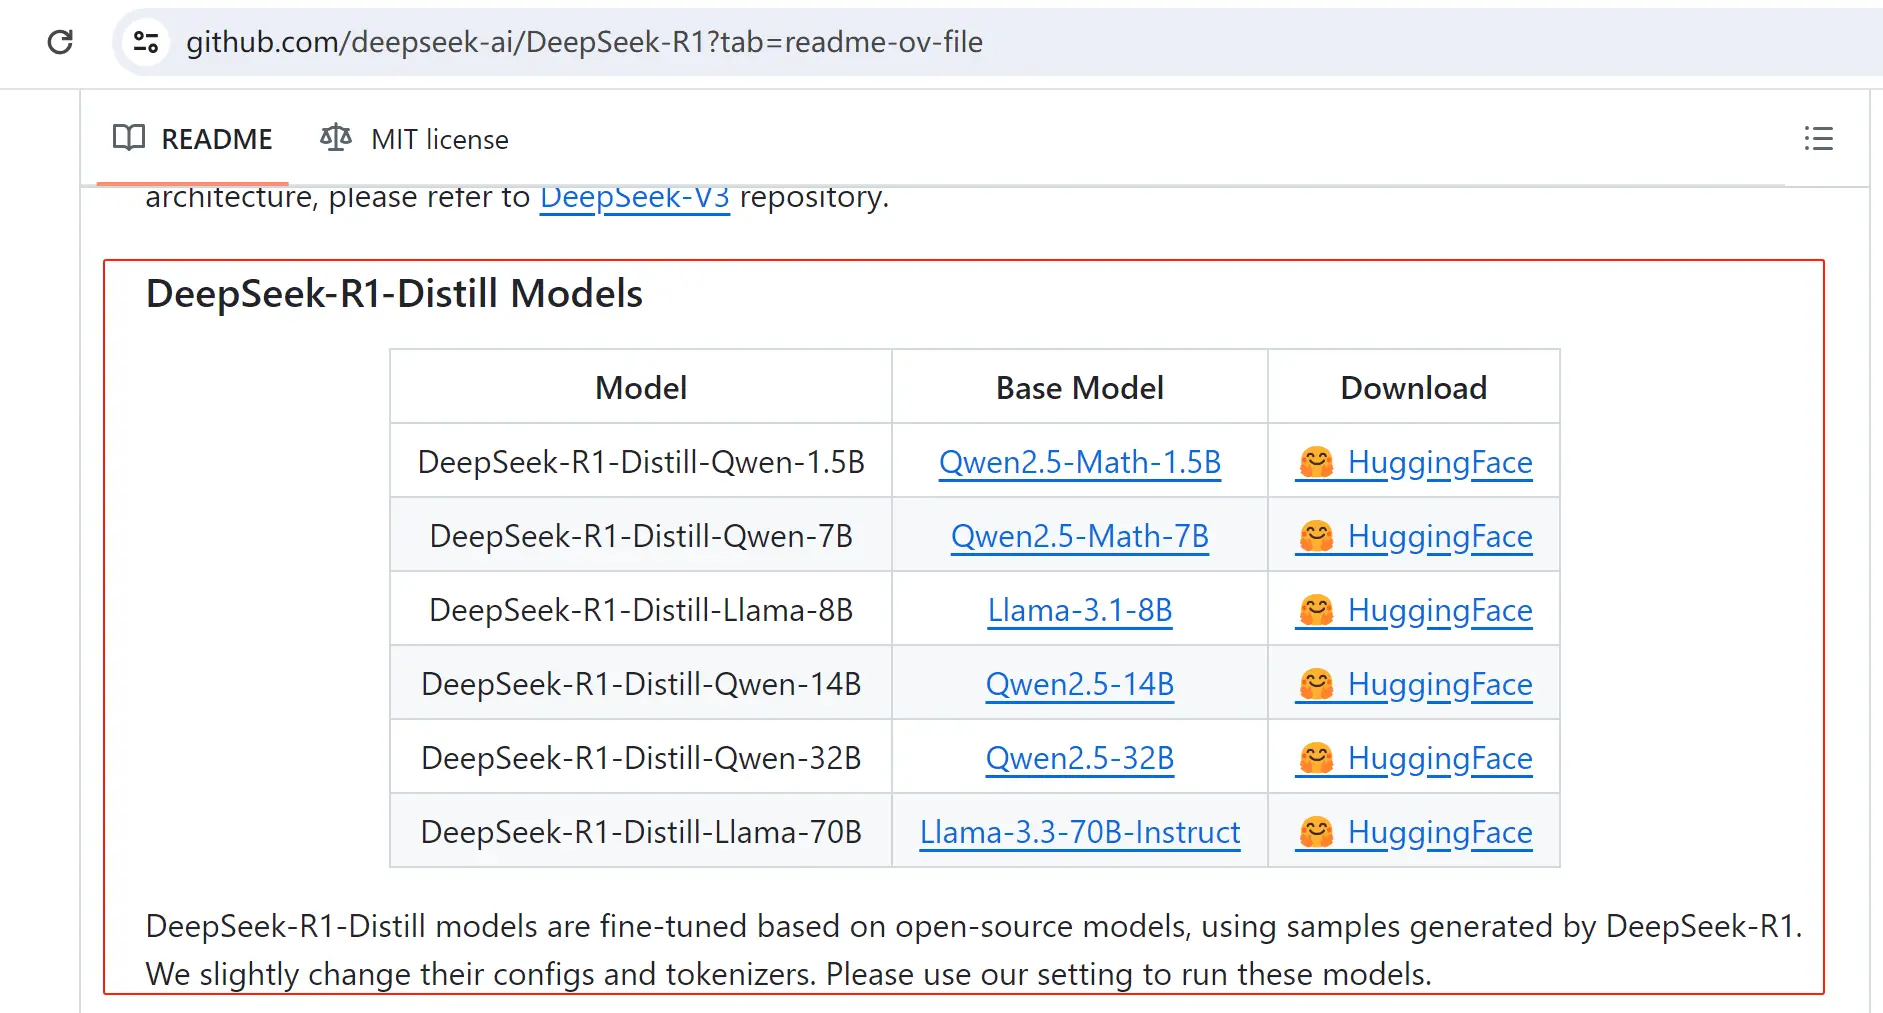Open the Qwen2.5-Math-1.5B base model link
This screenshot has height=1013, width=1883.
click(x=1080, y=462)
